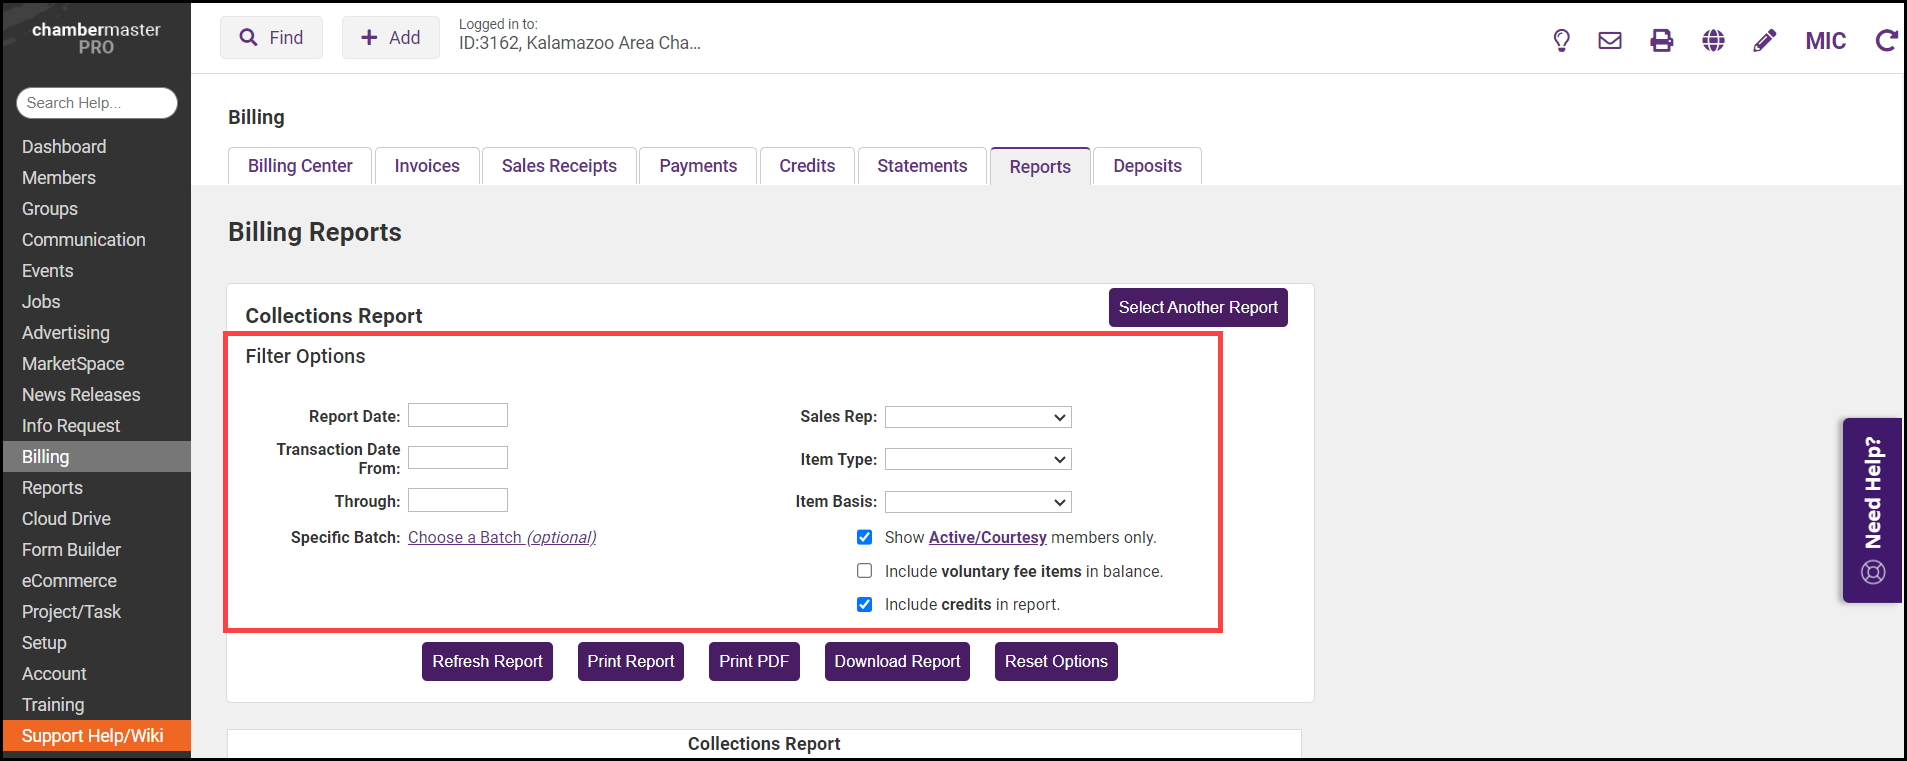This screenshot has width=1907, height=761.
Task: Open the Item Type dropdown
Action: point(978,459)
